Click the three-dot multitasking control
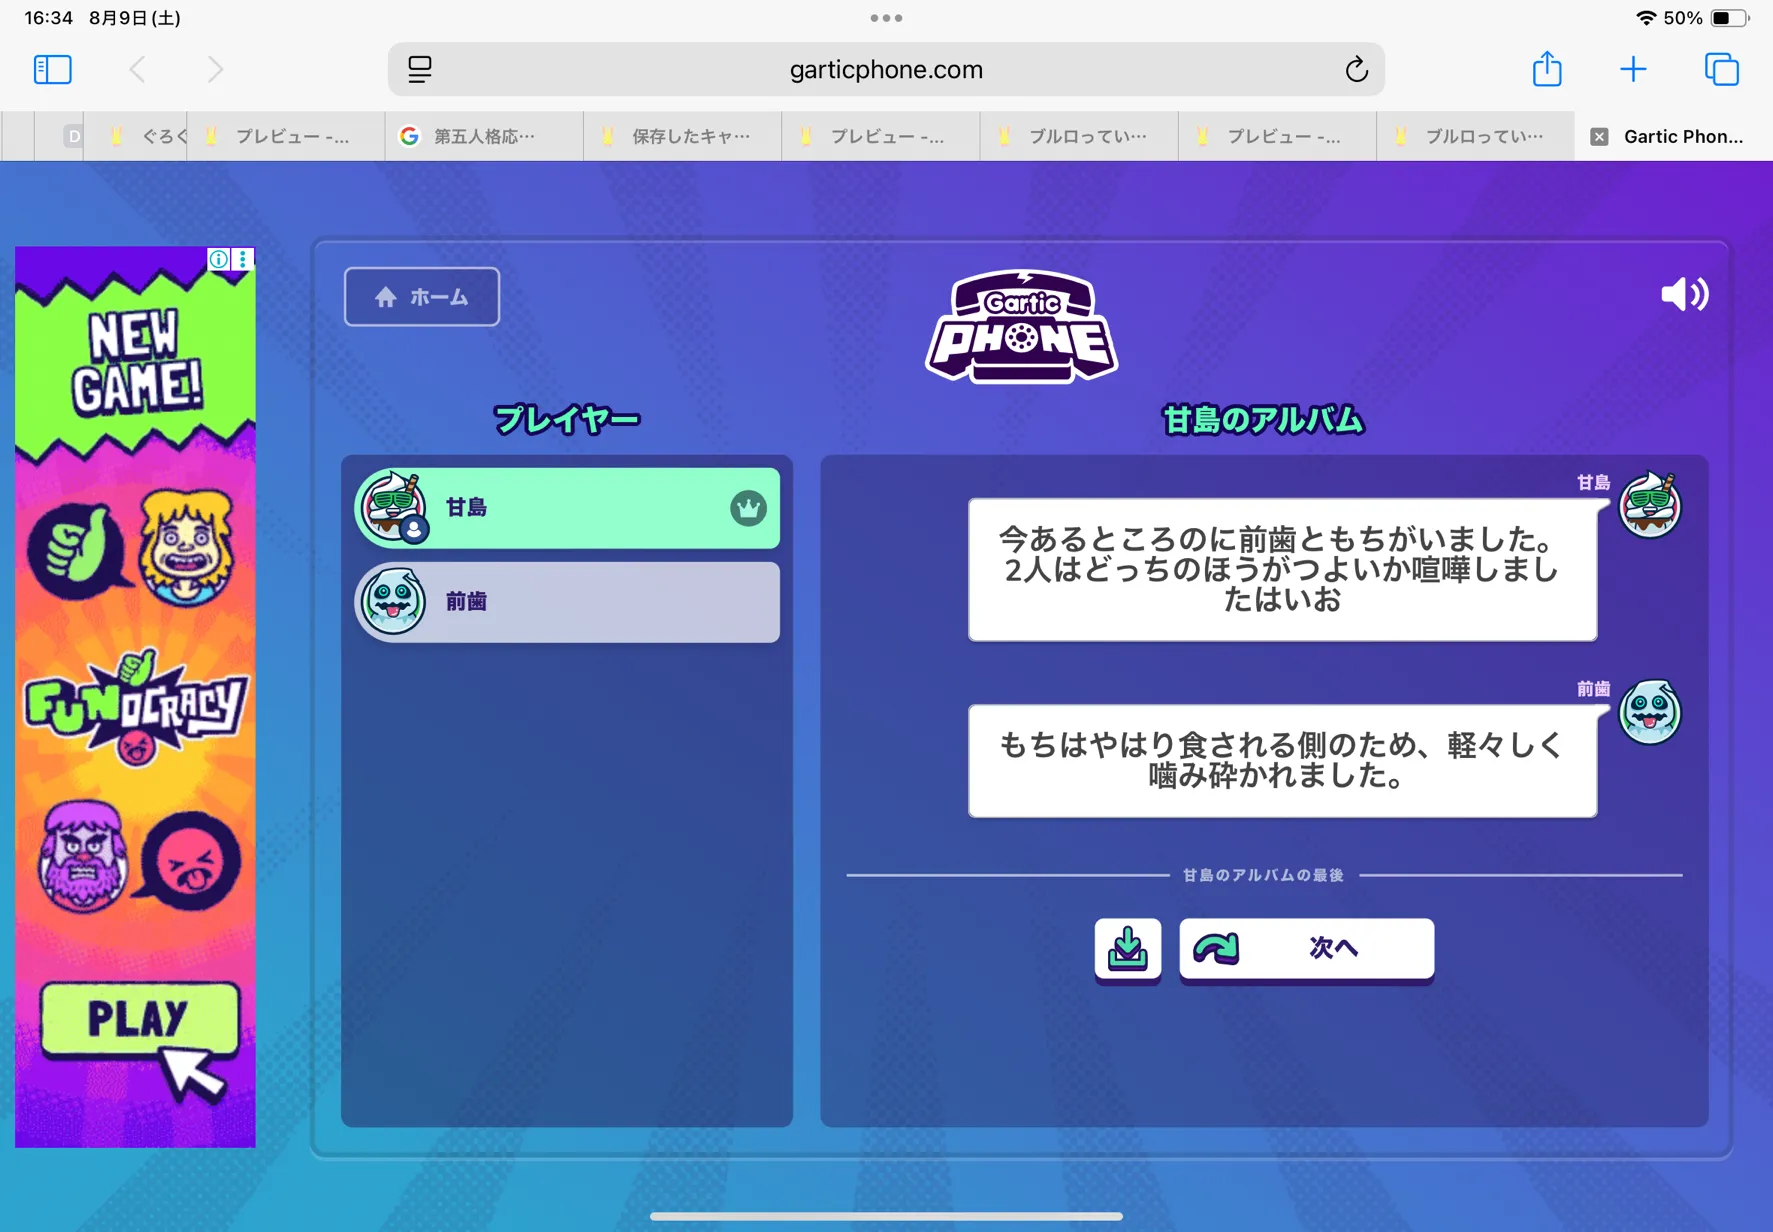The height and width of the screenshot is (1232, 1773). pyautogui.click(x=886, y=18)
